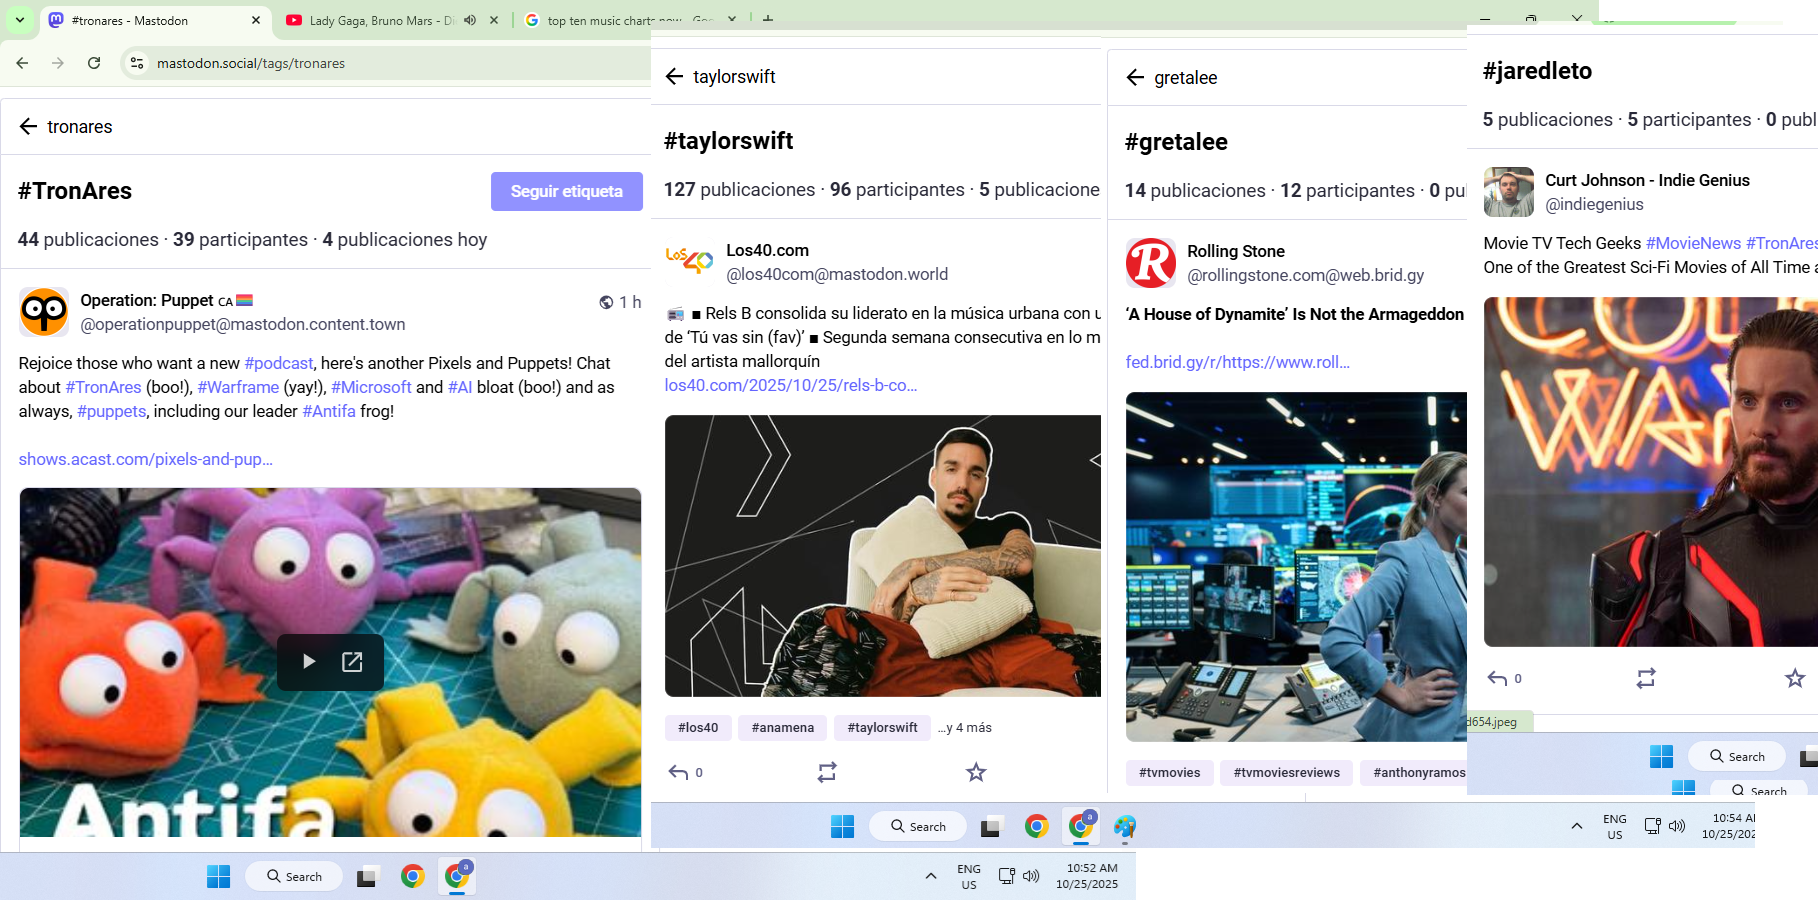Open the #MovieNews hashtag link
Viewport: 1818px width, 901px height.
(1694, 243)
